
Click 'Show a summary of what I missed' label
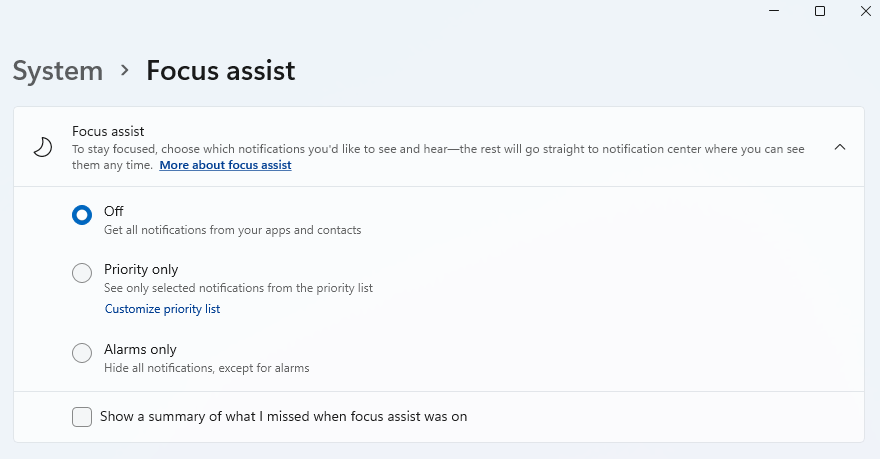click(x=284, y=416)
